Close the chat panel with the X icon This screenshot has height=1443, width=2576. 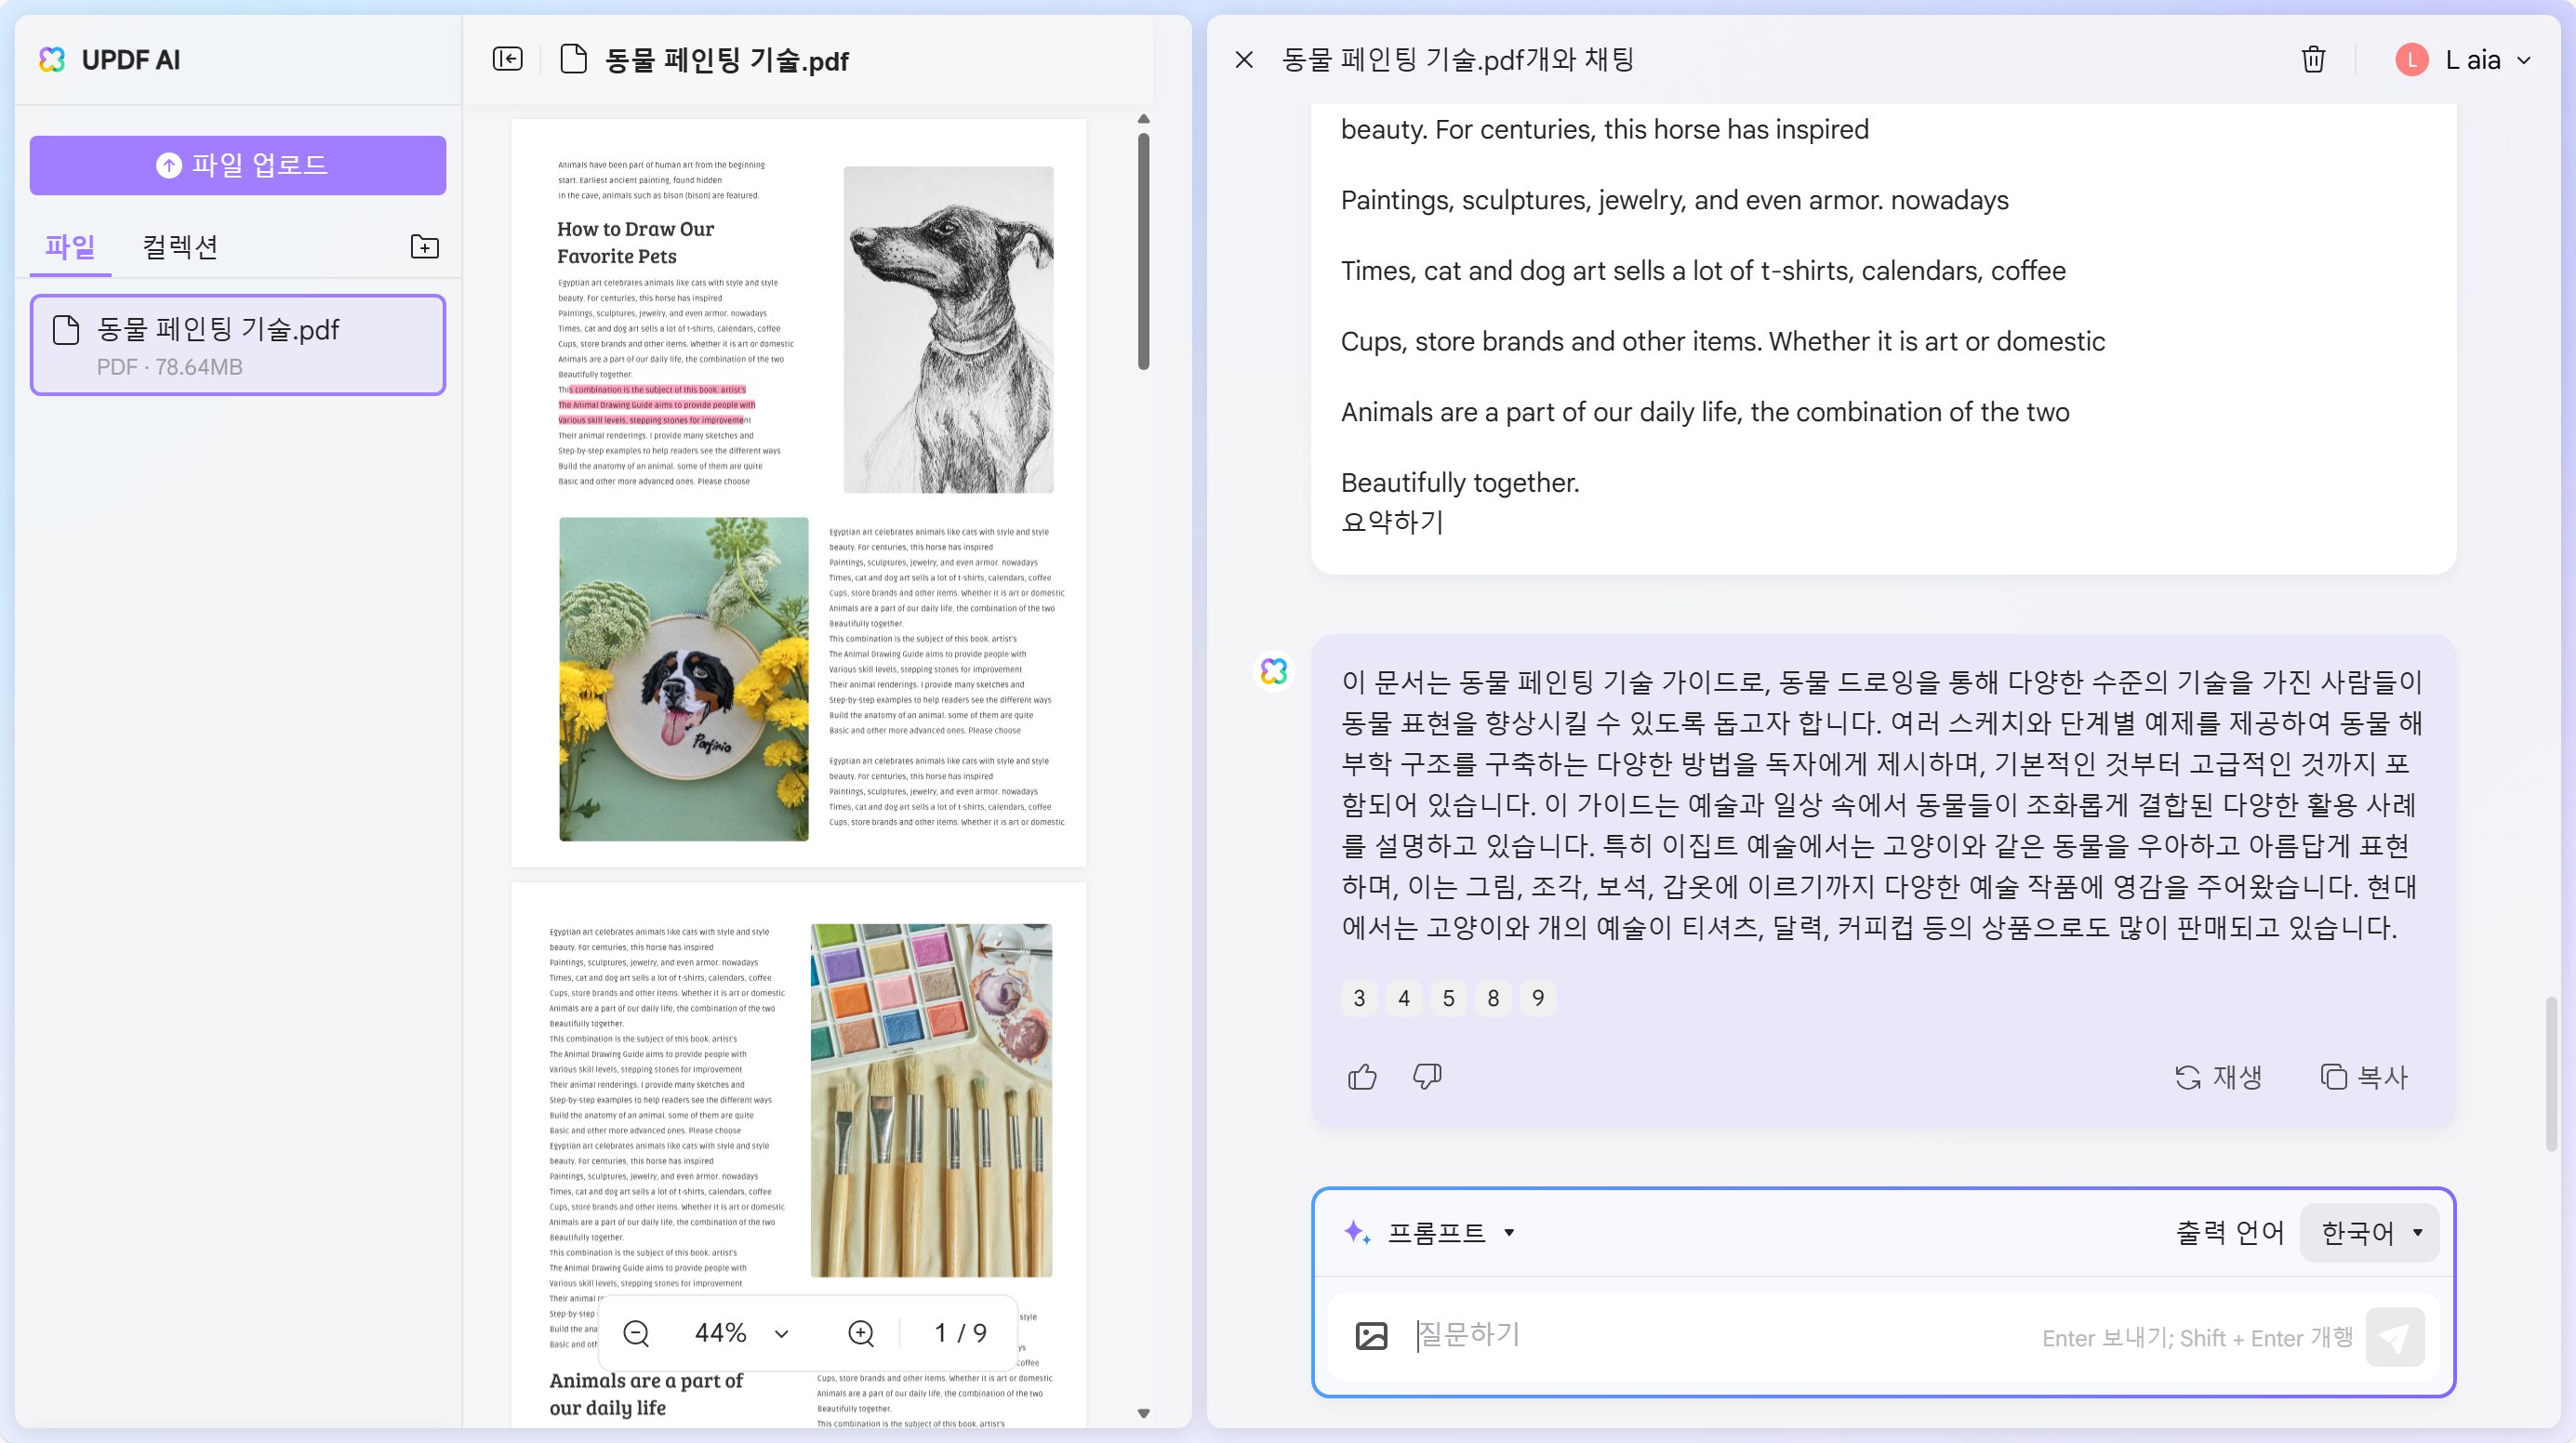tap(1244, 60)
